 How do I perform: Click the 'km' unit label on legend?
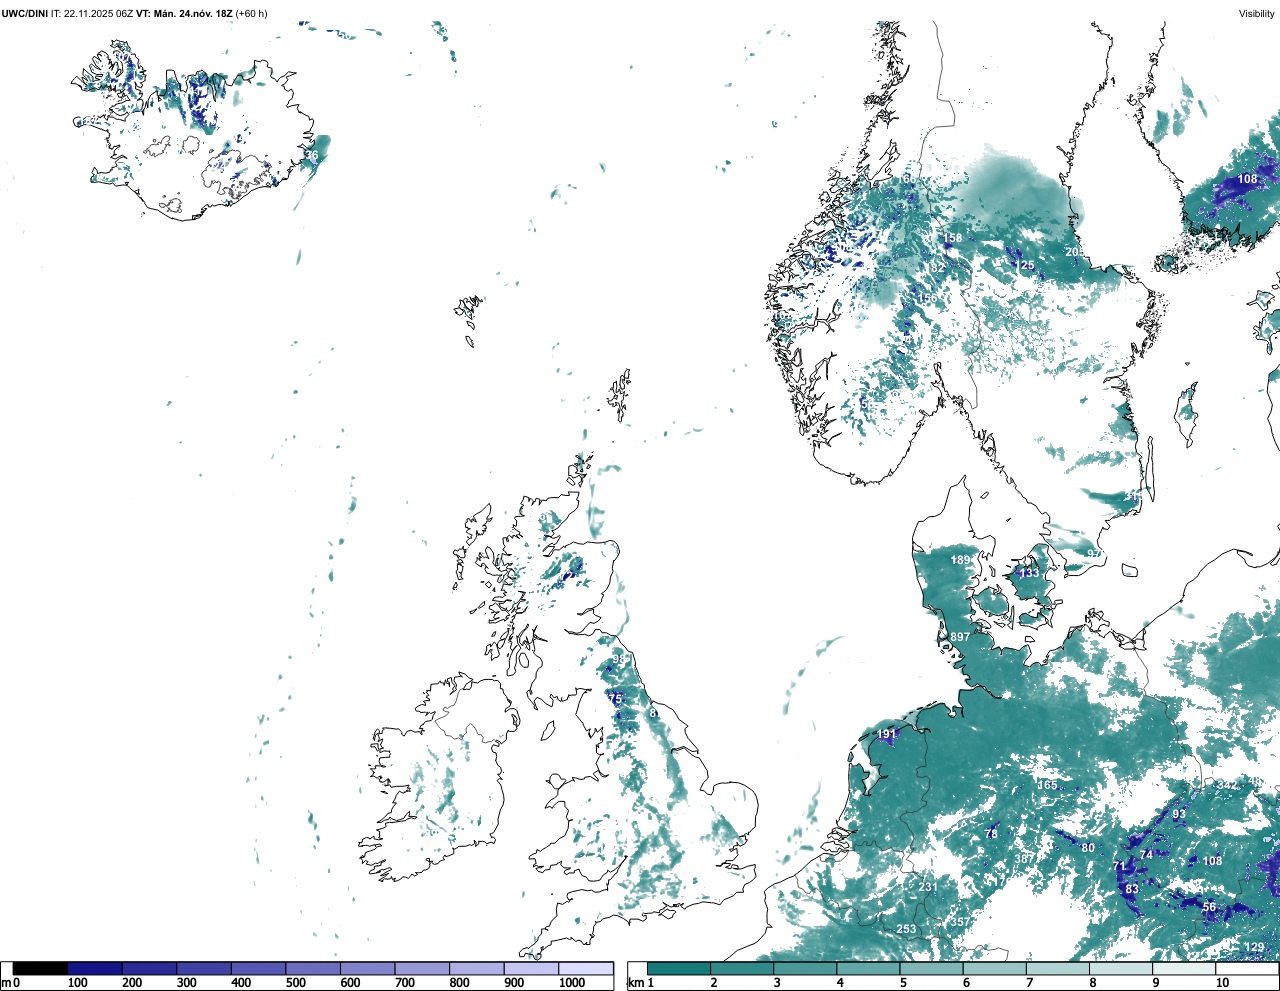(634, 983)
